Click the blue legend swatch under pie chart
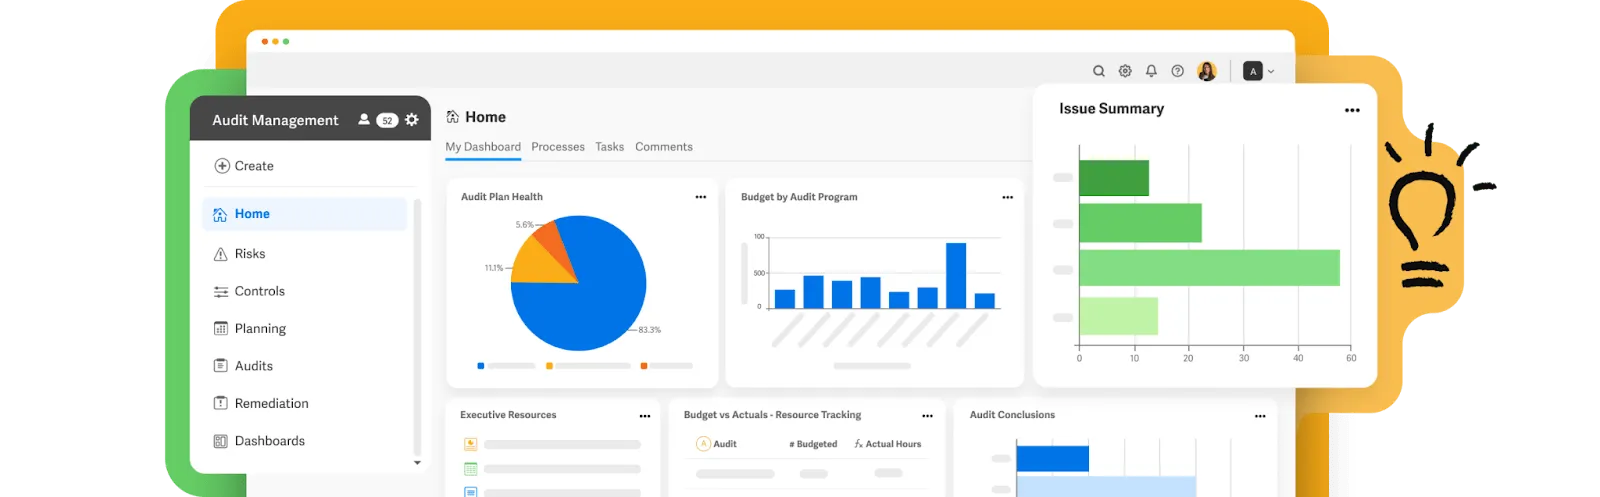1600x497 pixels. (x=481, y=366)
